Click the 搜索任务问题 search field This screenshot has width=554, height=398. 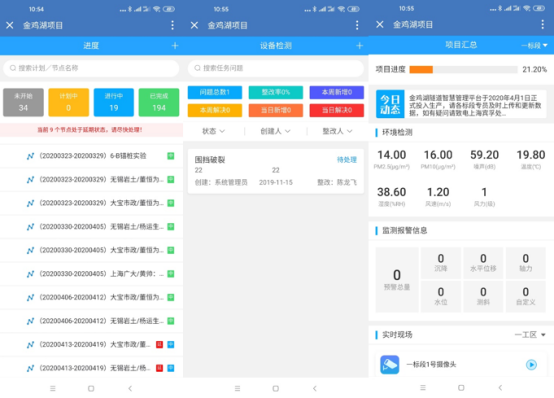(x=276, y=68)
